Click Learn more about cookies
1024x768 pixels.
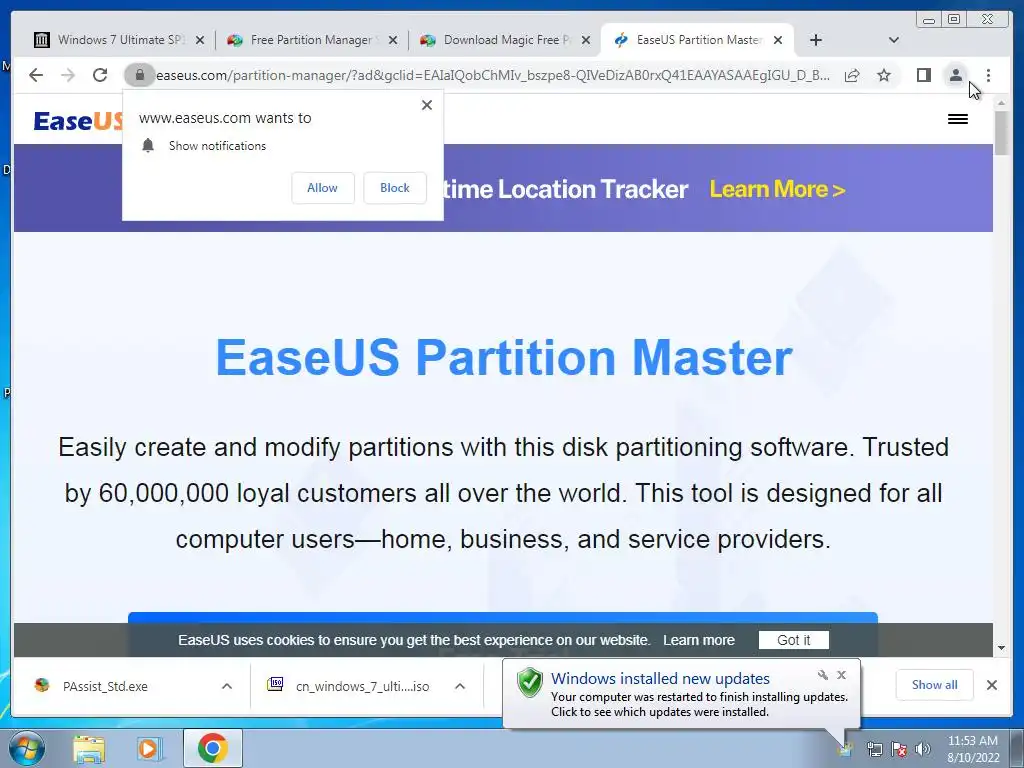click(698, 640)
